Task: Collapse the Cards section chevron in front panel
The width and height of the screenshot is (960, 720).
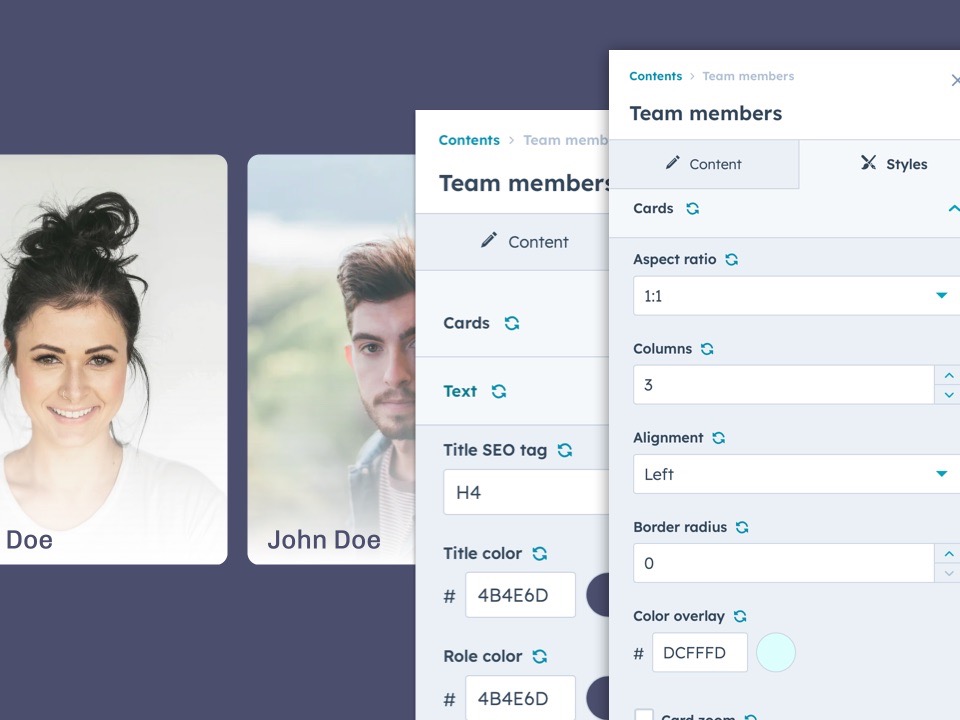Action: pyautogui.click(x=953, y=209)
